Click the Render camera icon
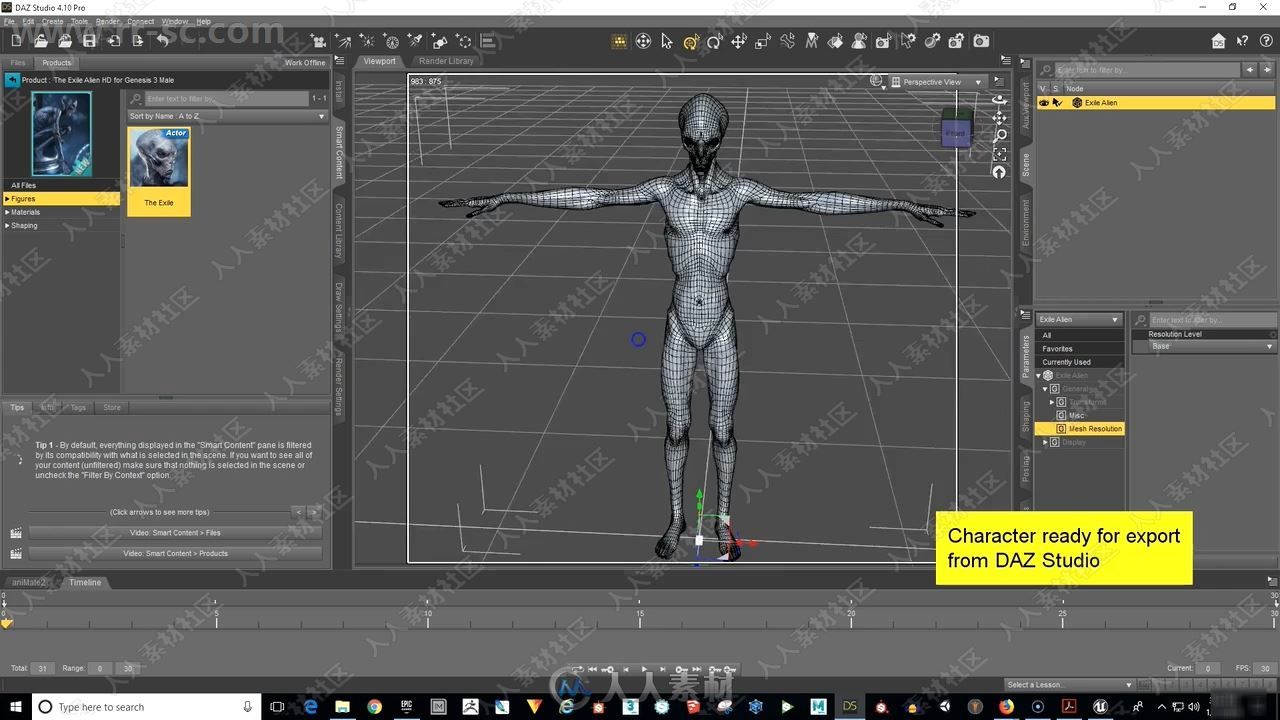This screenshot has width=1280, height=720. [x=982, y=41]
